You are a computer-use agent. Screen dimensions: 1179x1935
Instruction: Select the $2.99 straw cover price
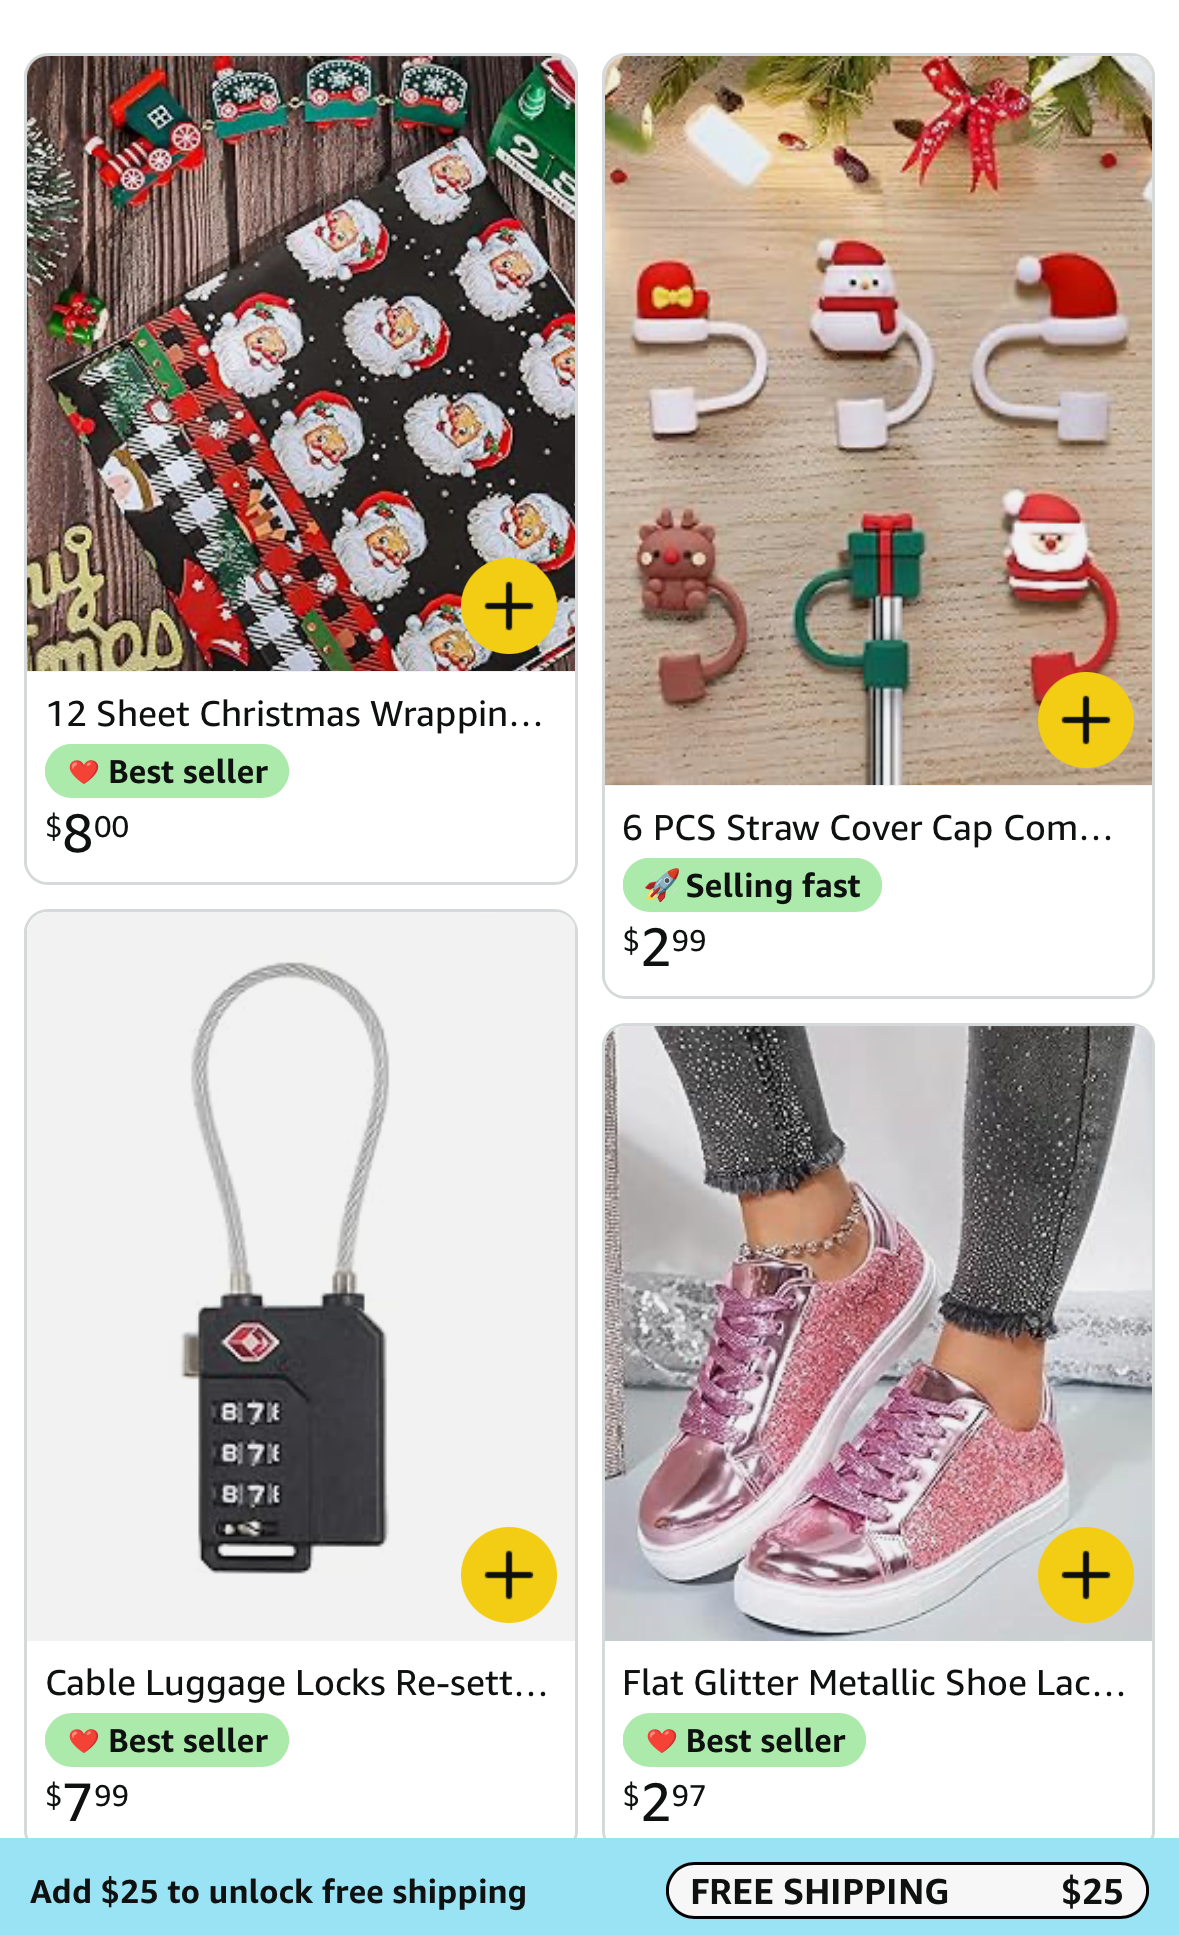tap(664, 946)
